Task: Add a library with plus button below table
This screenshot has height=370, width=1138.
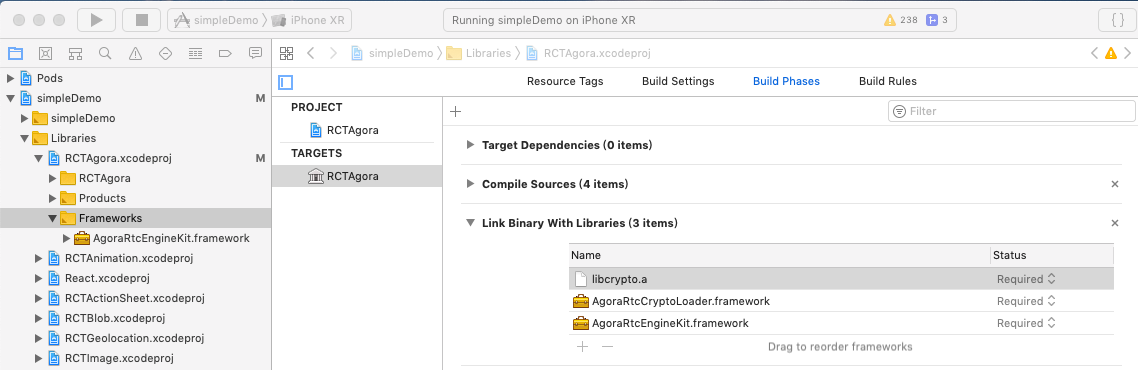Action: [x=582, y=347]
